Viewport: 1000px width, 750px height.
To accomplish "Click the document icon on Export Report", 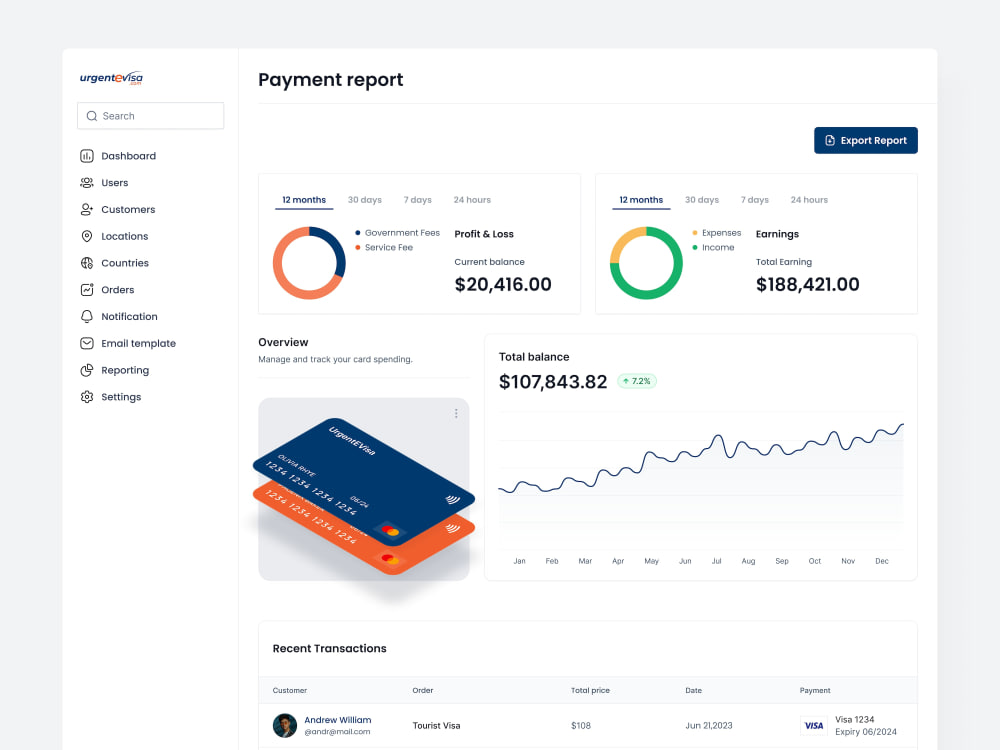I will click(830, 140).
